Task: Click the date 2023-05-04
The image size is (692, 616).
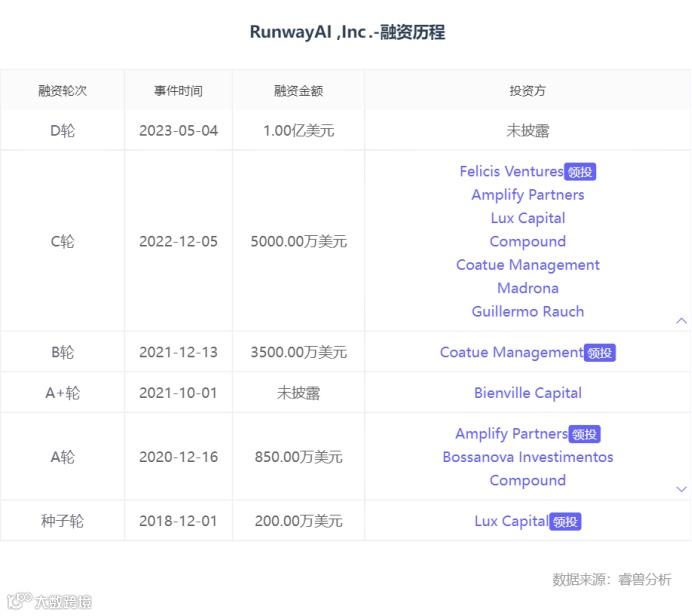Action: [178, 131]
